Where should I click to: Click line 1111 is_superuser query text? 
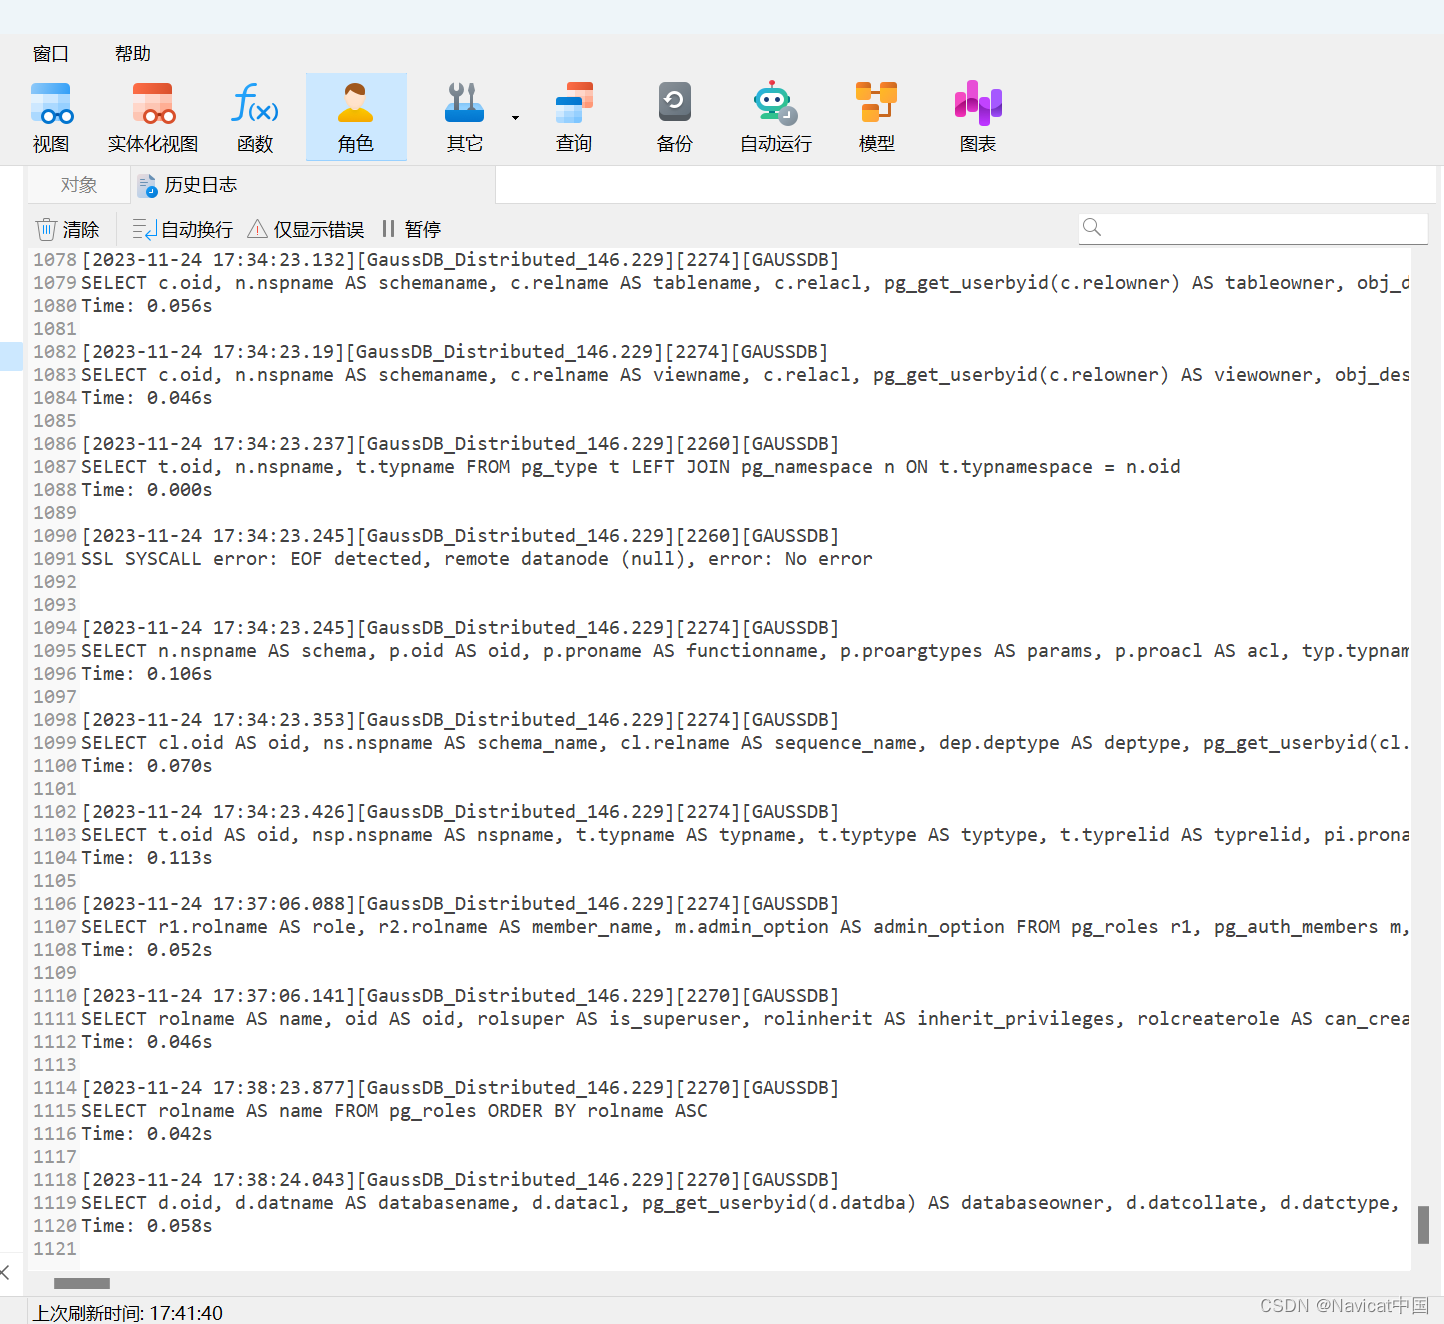coord(745,1019)
